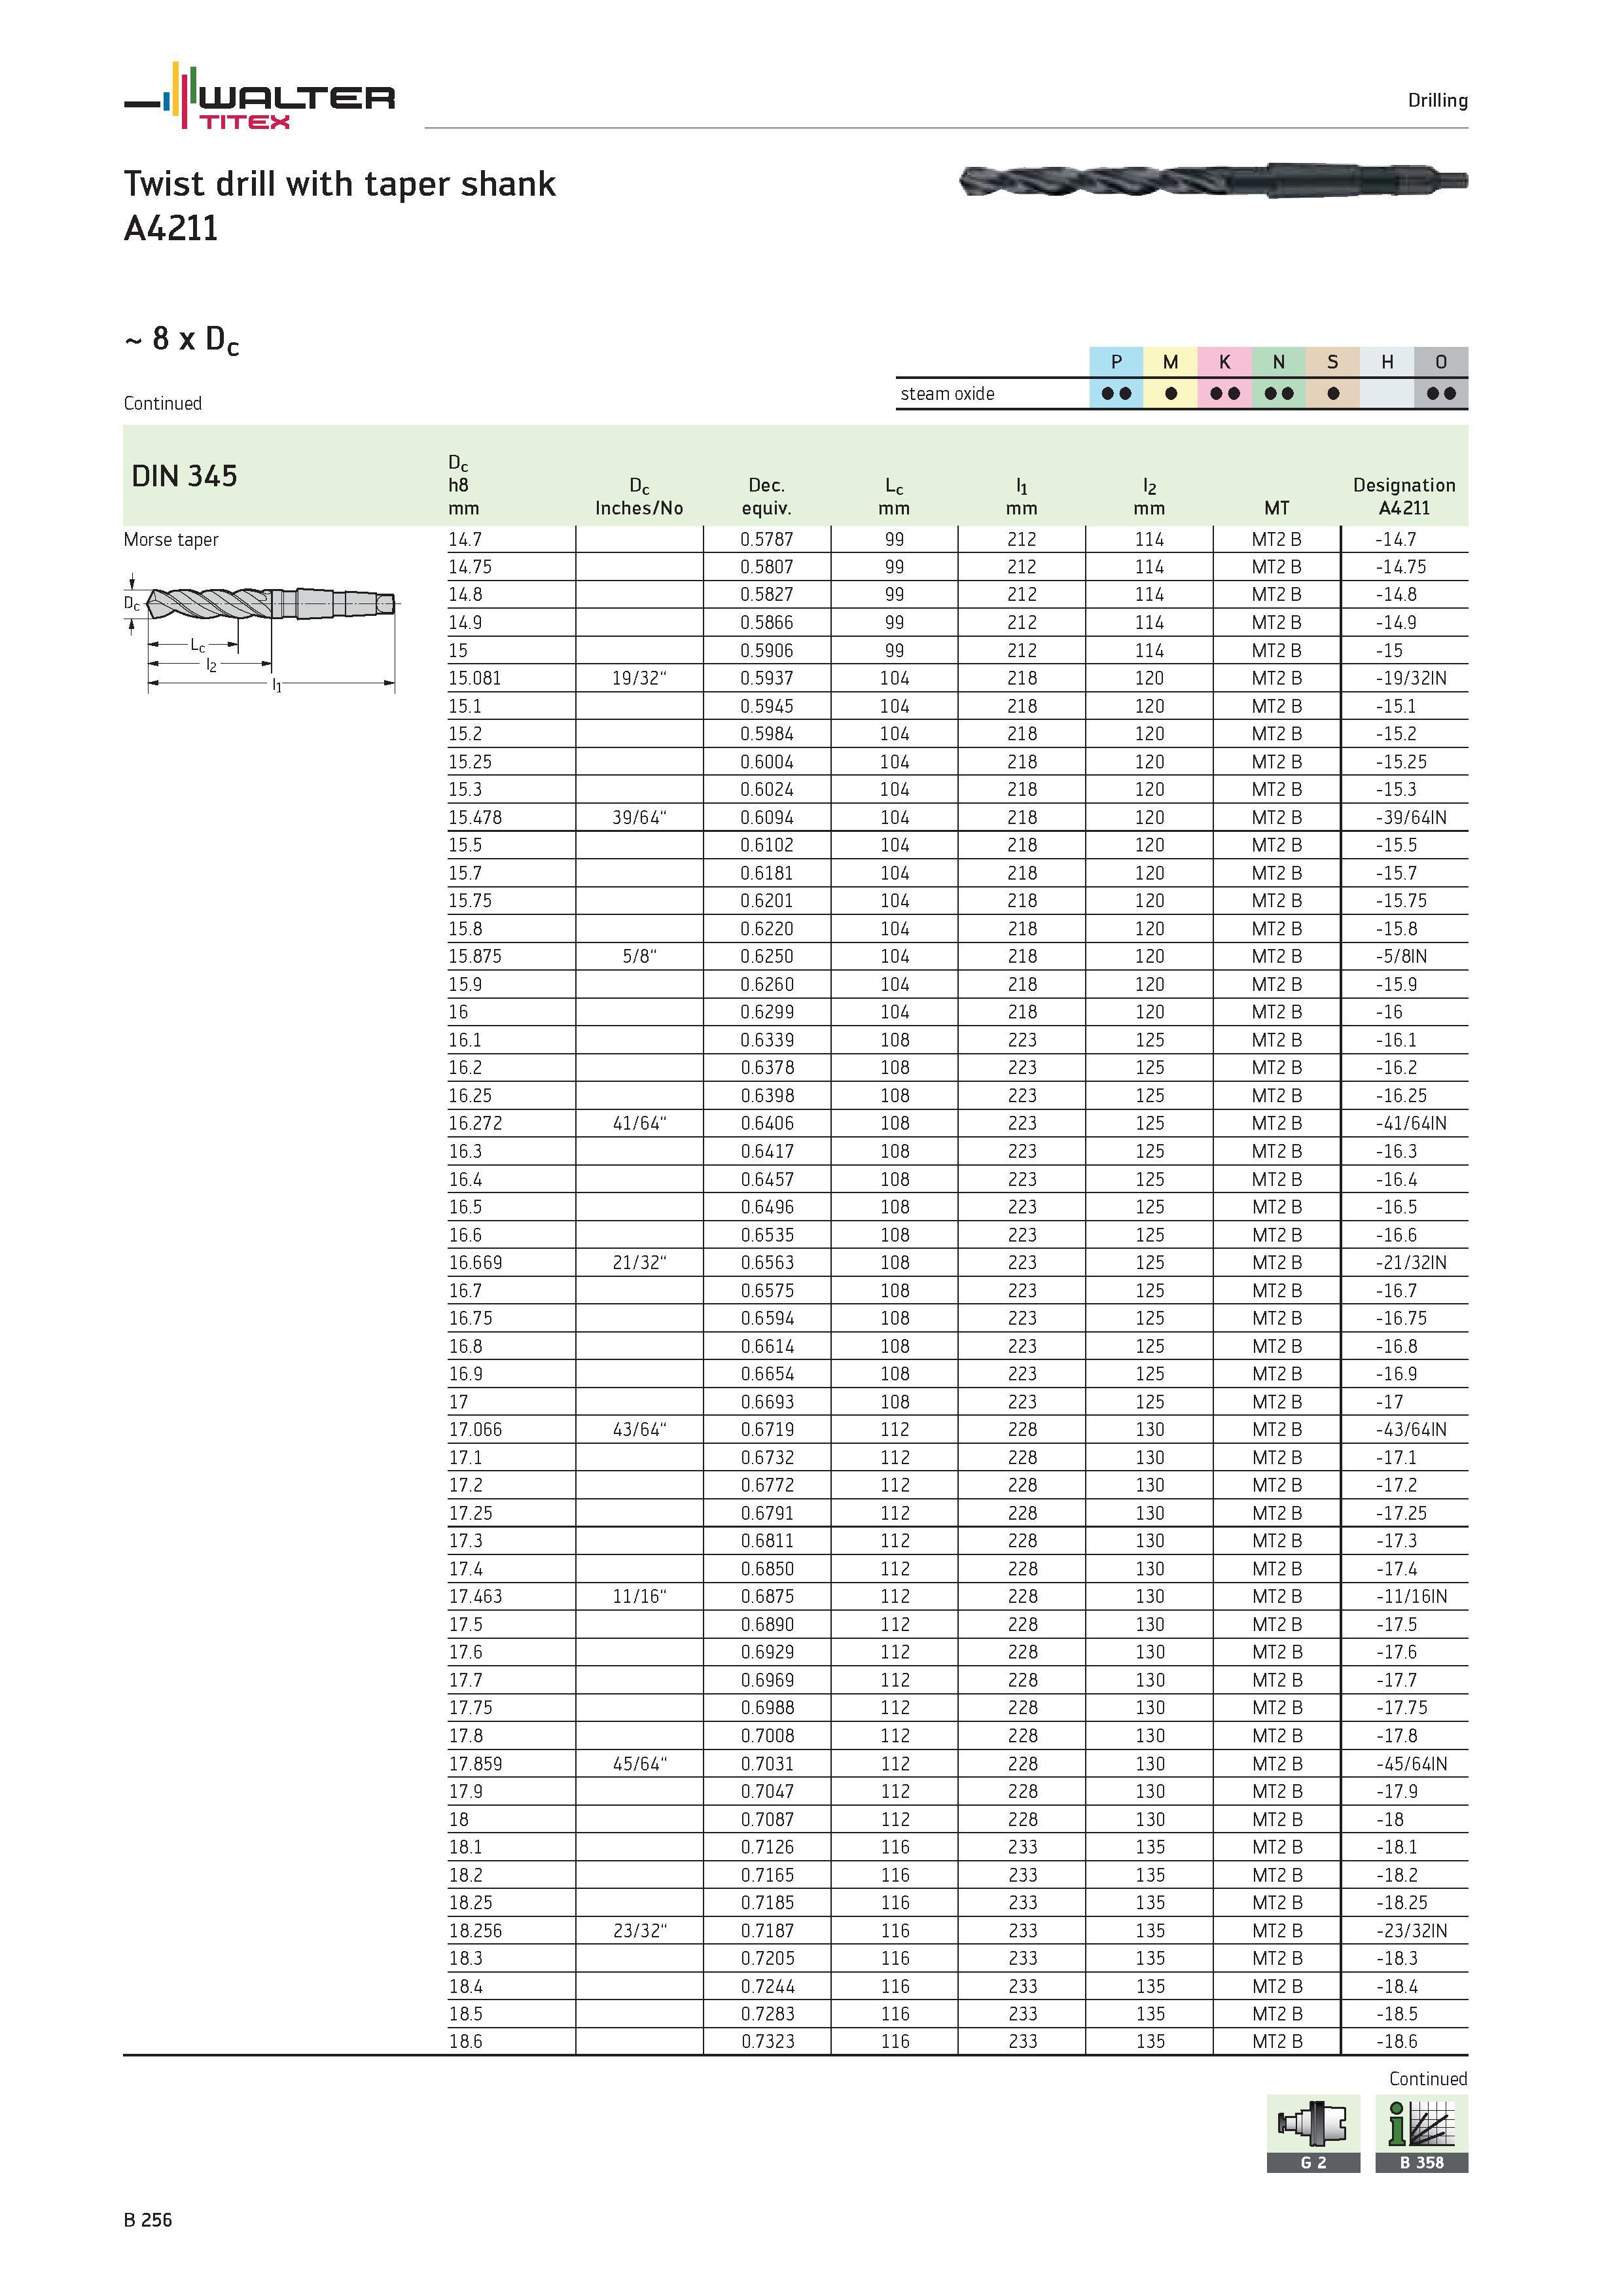Click the 'MT' column header
The height and width of the screenshot is (2296, 1623).
coord(1277,508)
